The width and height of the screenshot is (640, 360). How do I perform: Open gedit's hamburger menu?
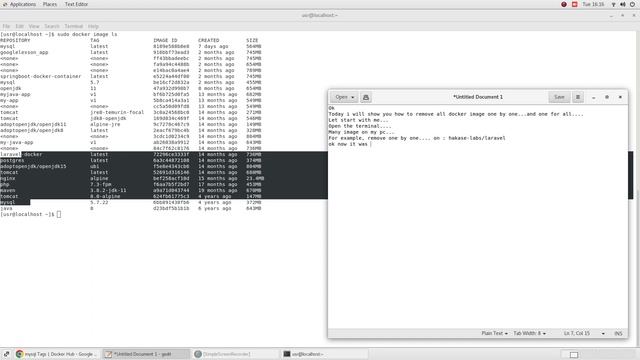(x=578, y=97)
